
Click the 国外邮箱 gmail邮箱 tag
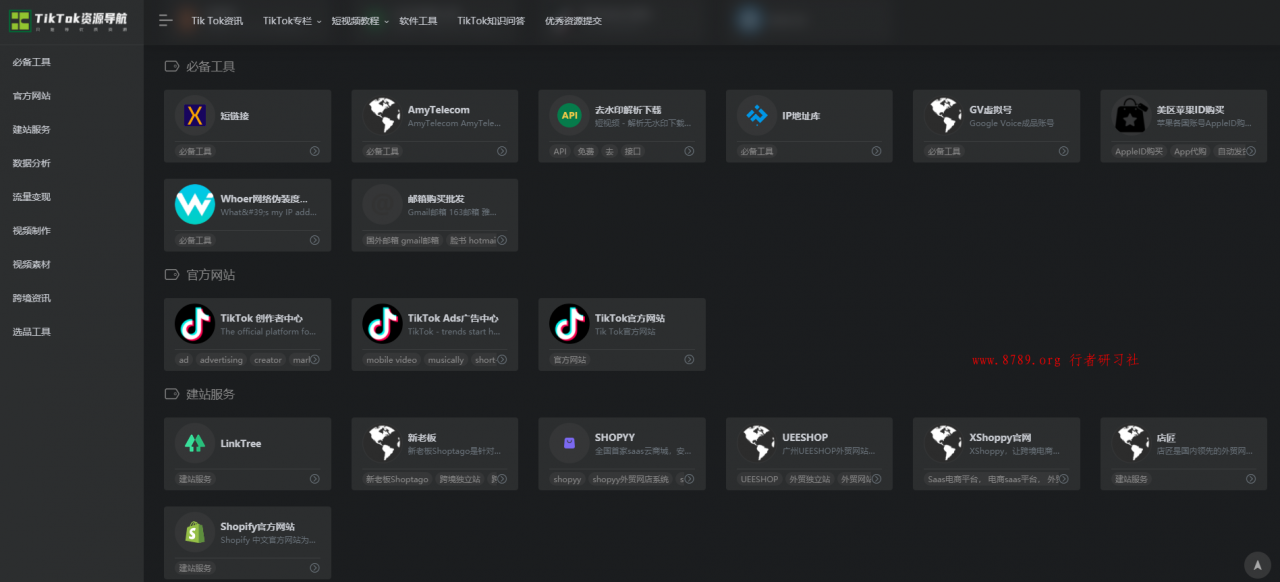403,240
